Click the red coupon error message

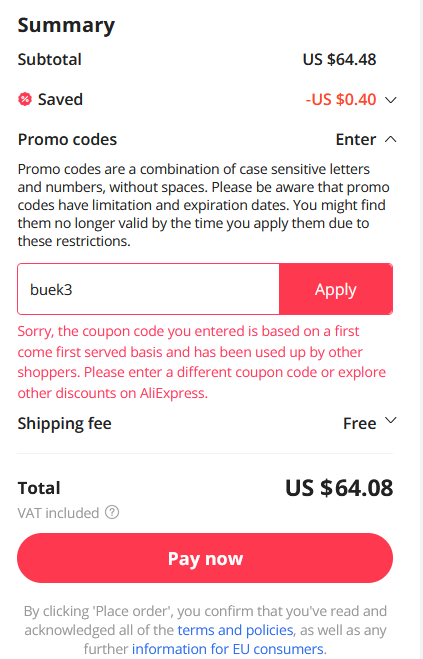click(x=202, y=362)
